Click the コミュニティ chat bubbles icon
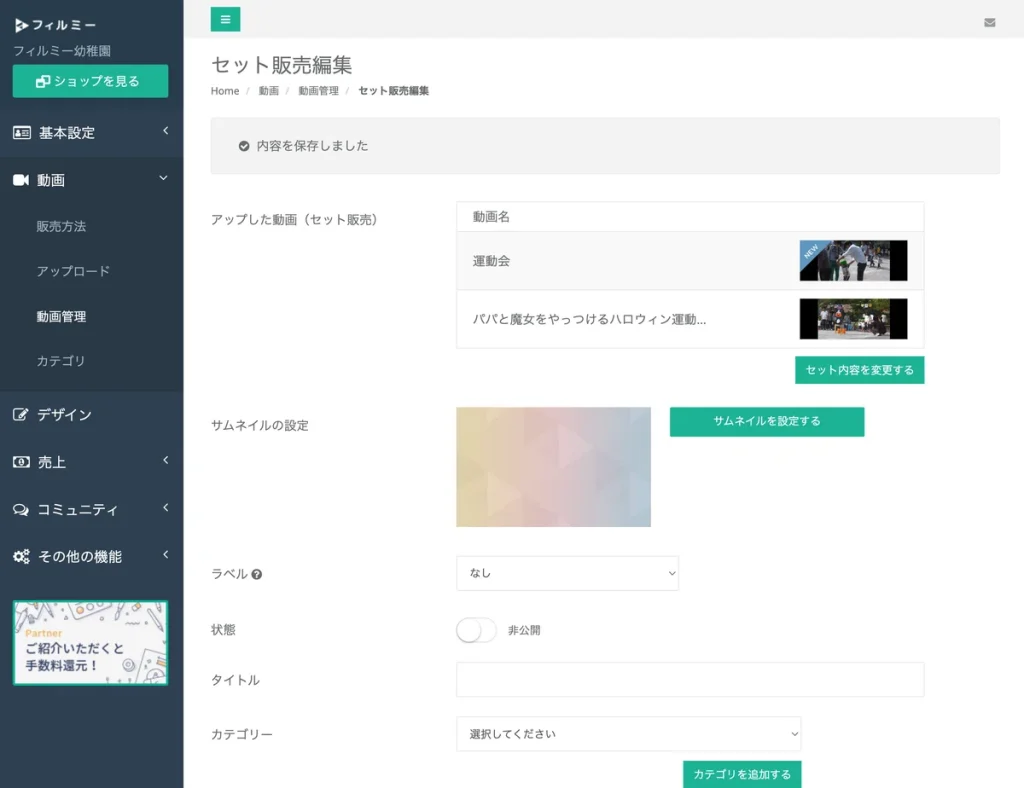 click(x=21, y=509)
